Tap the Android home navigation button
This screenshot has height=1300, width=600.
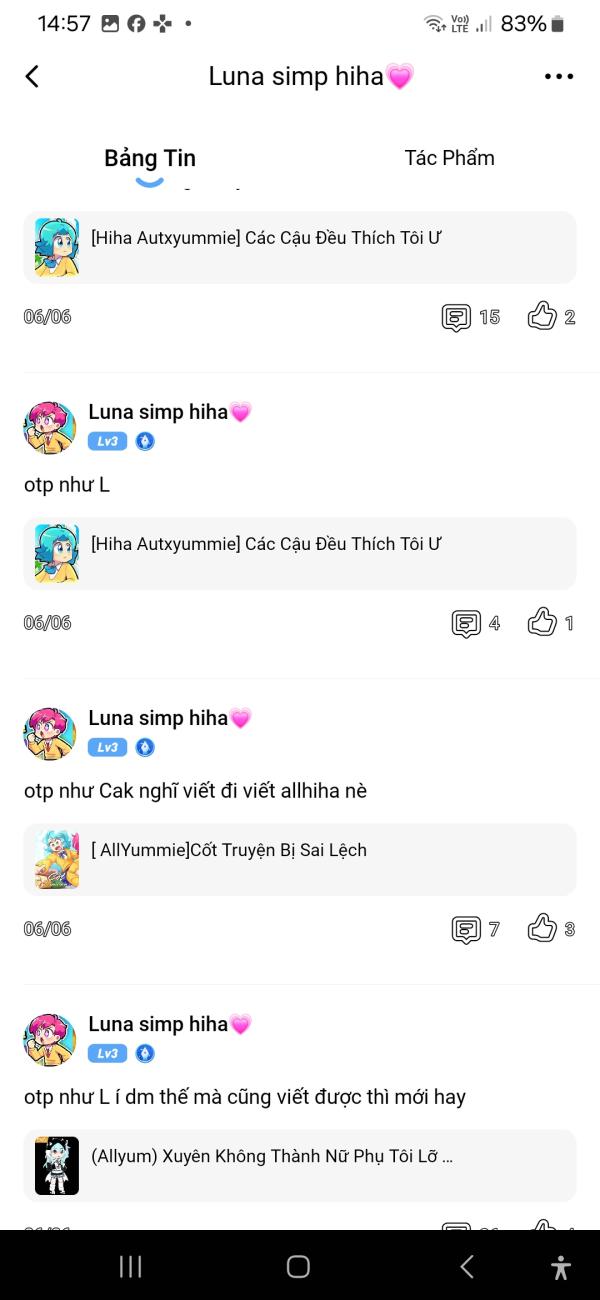click(298, 1266)
